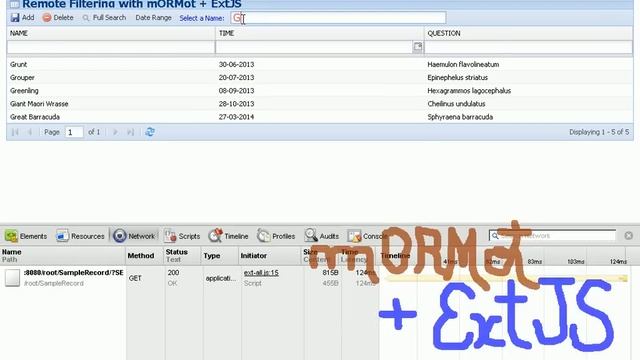This screenshot has height=360, width=640.
Task: Sort network requests by Method column
Action: point(145,256)
